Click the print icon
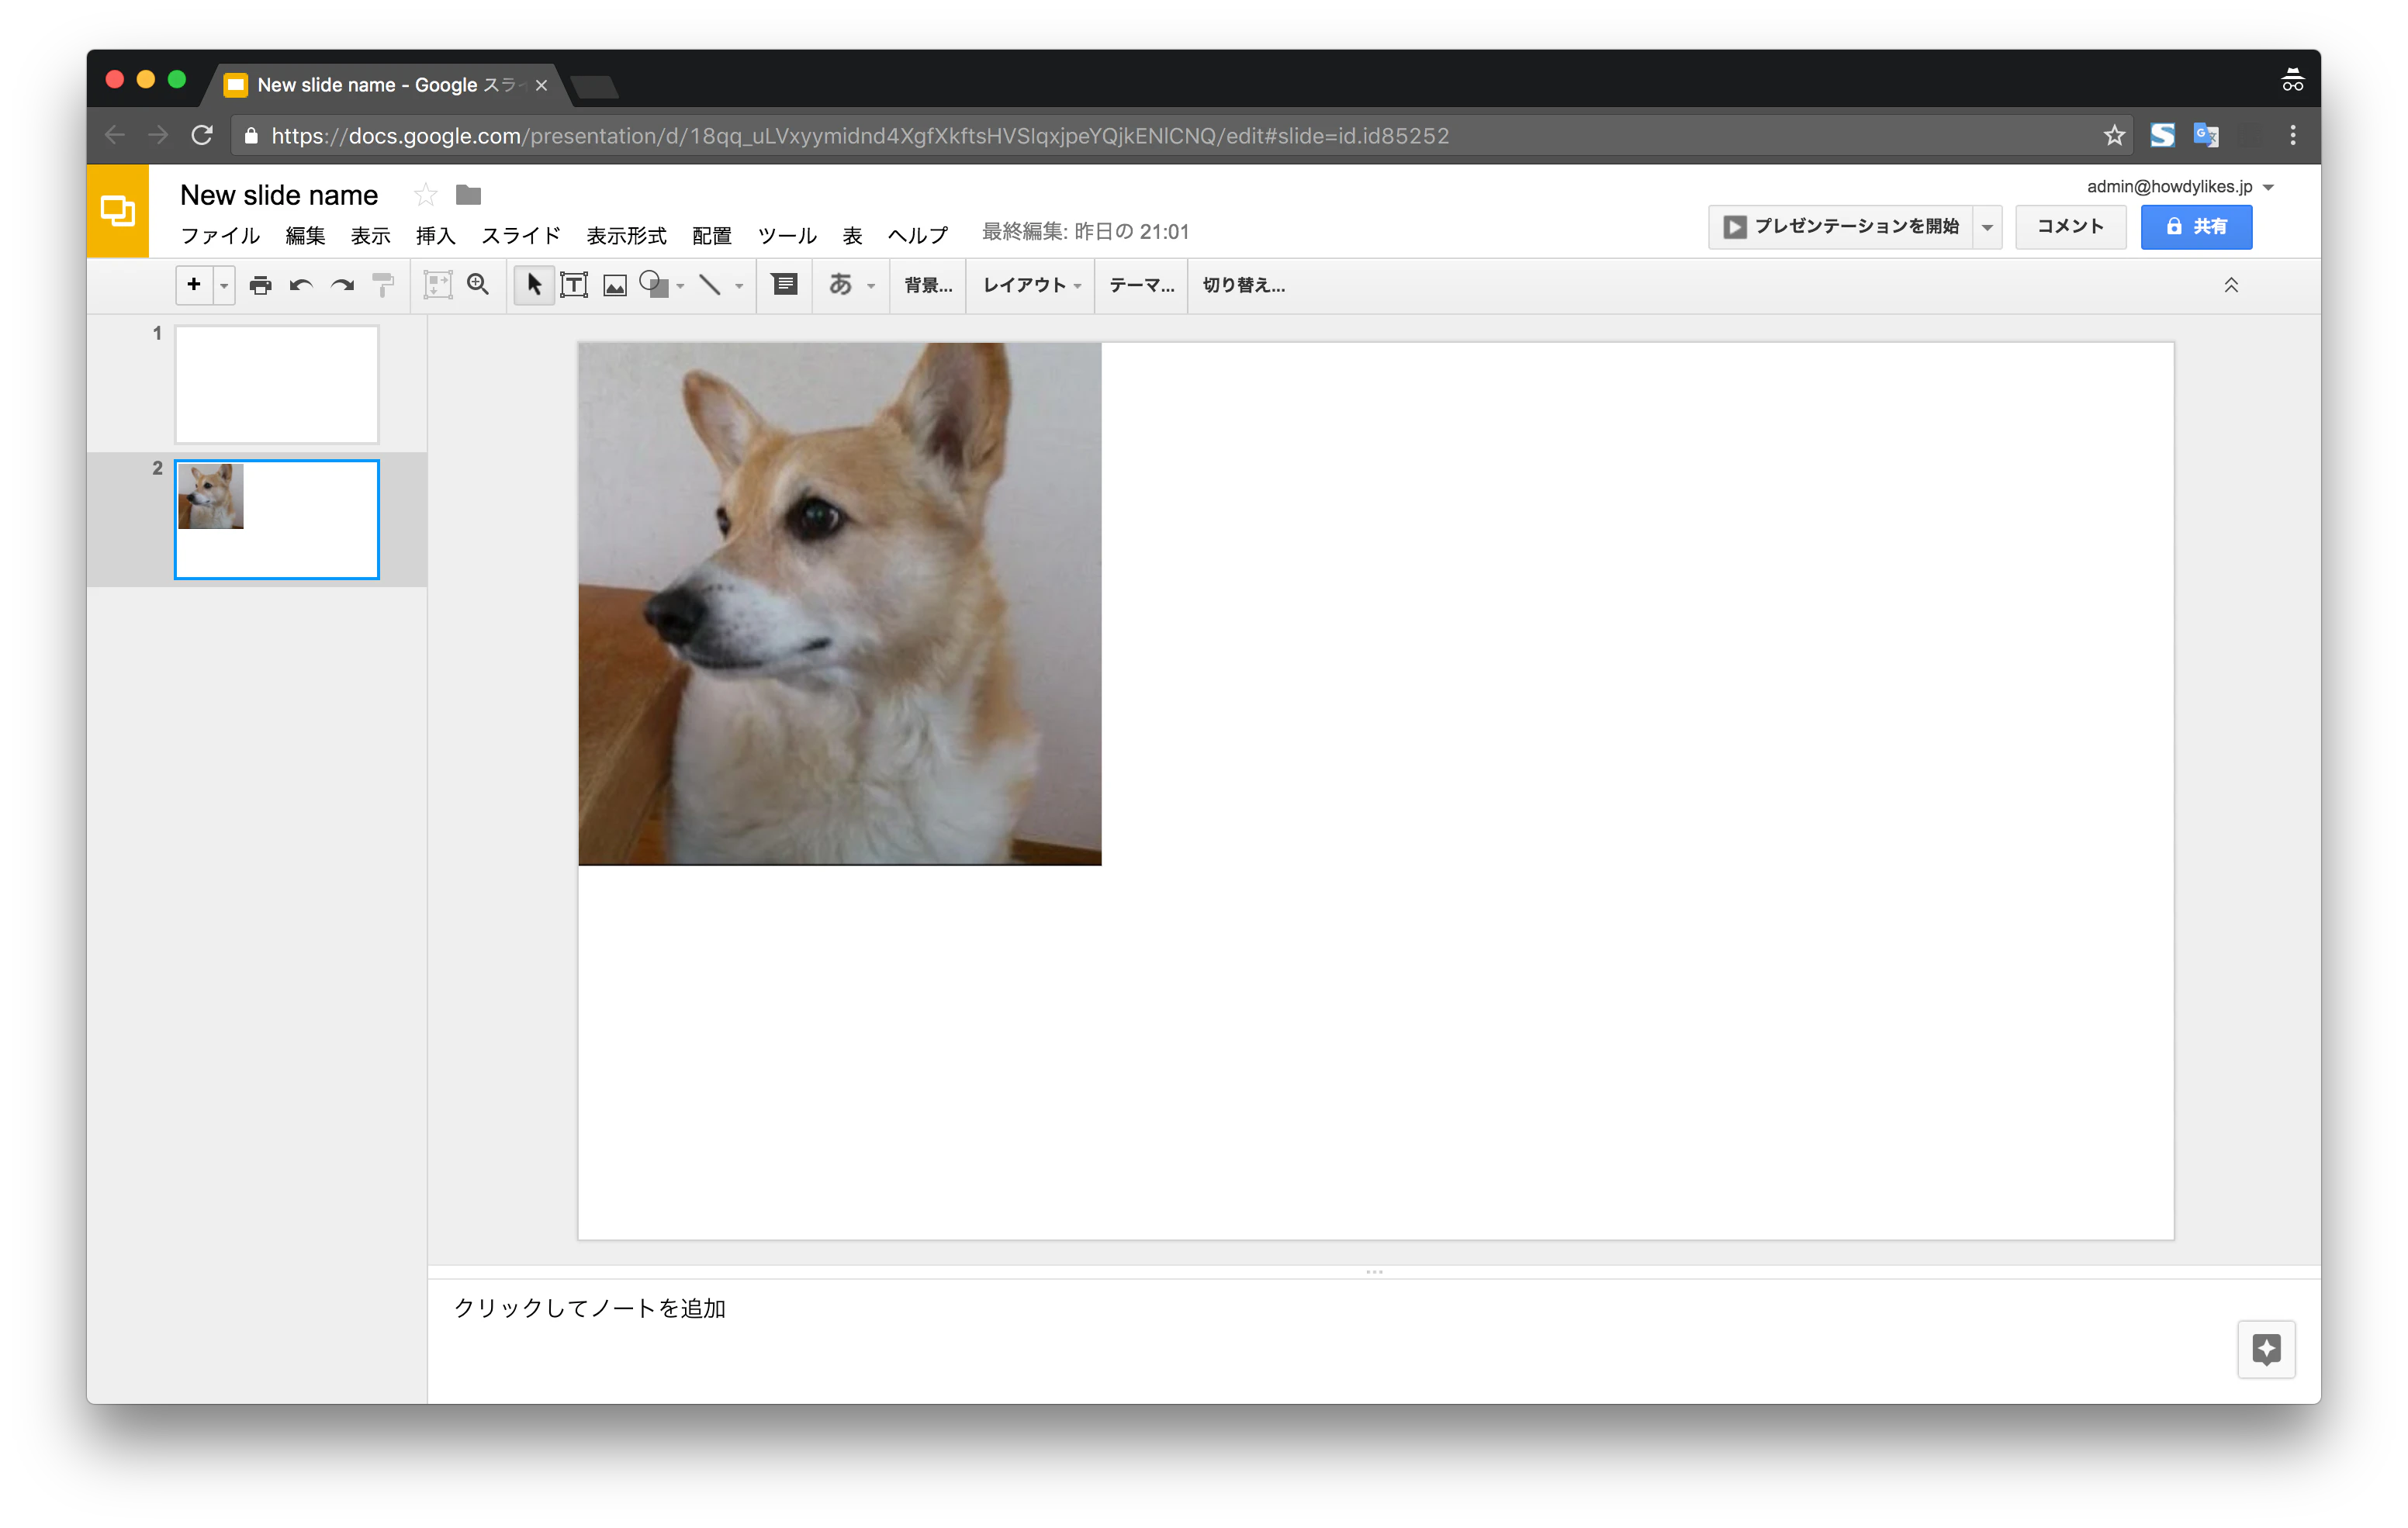Viewport: 2408px width, 1528px height. click(260, 285)
